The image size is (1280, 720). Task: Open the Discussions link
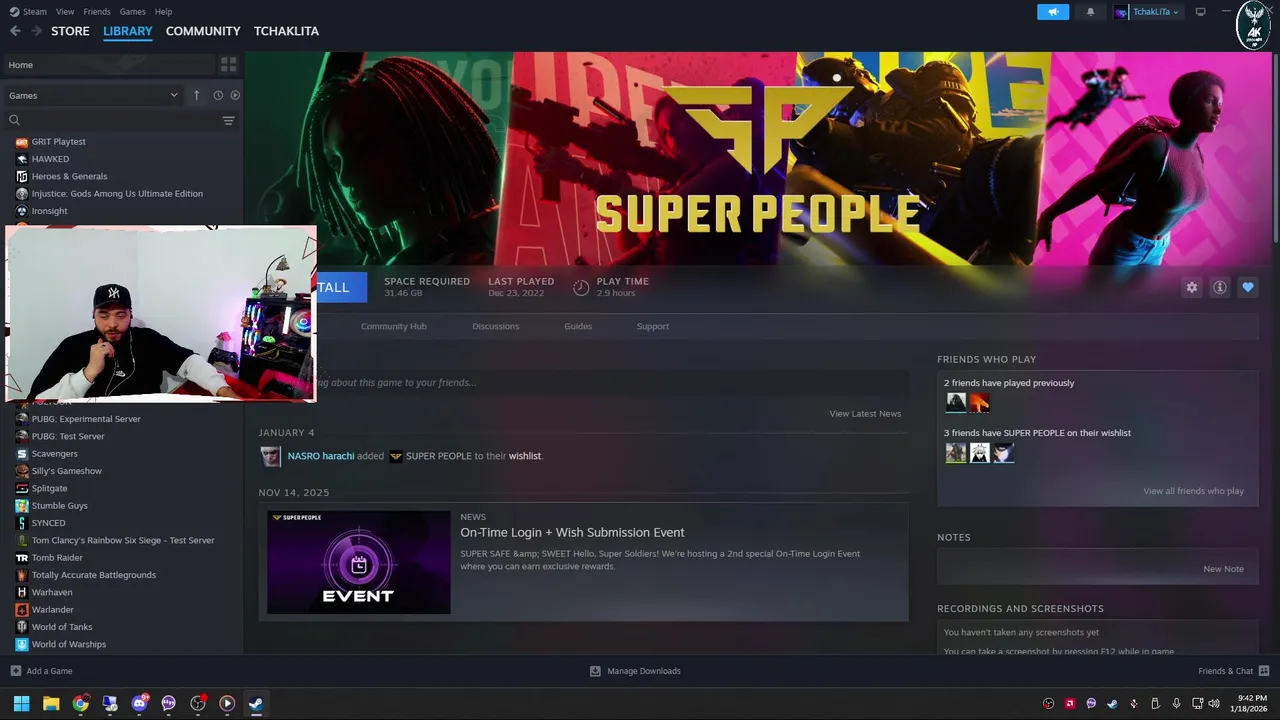pos(495,326)
